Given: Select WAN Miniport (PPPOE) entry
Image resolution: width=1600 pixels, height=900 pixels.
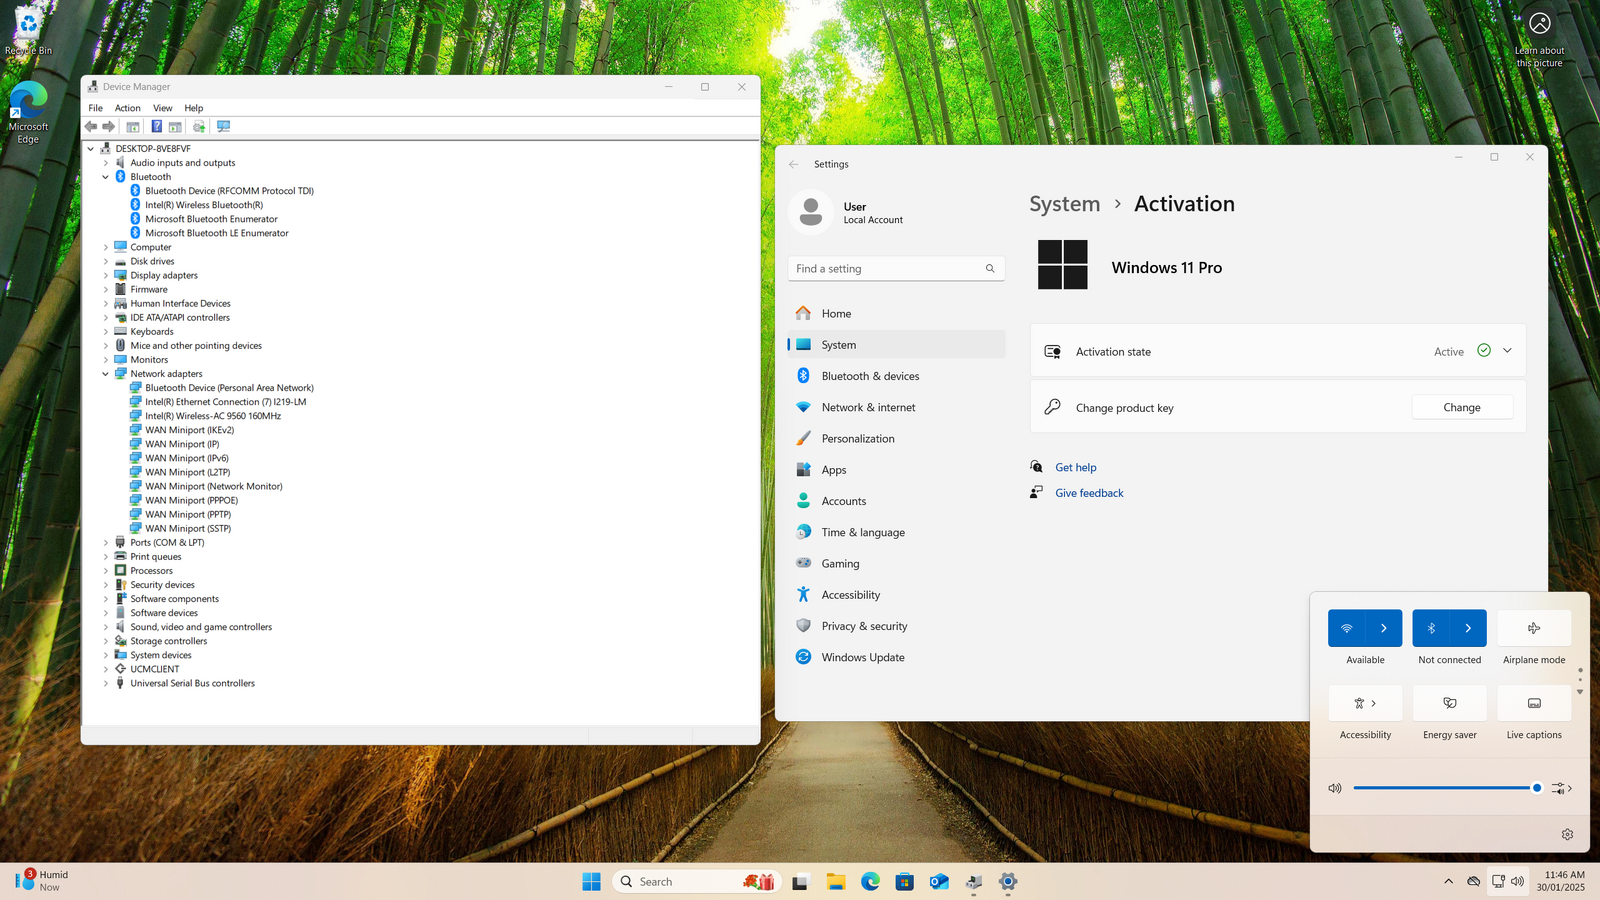Looking at the screenshot, I should tap(192, 500).
